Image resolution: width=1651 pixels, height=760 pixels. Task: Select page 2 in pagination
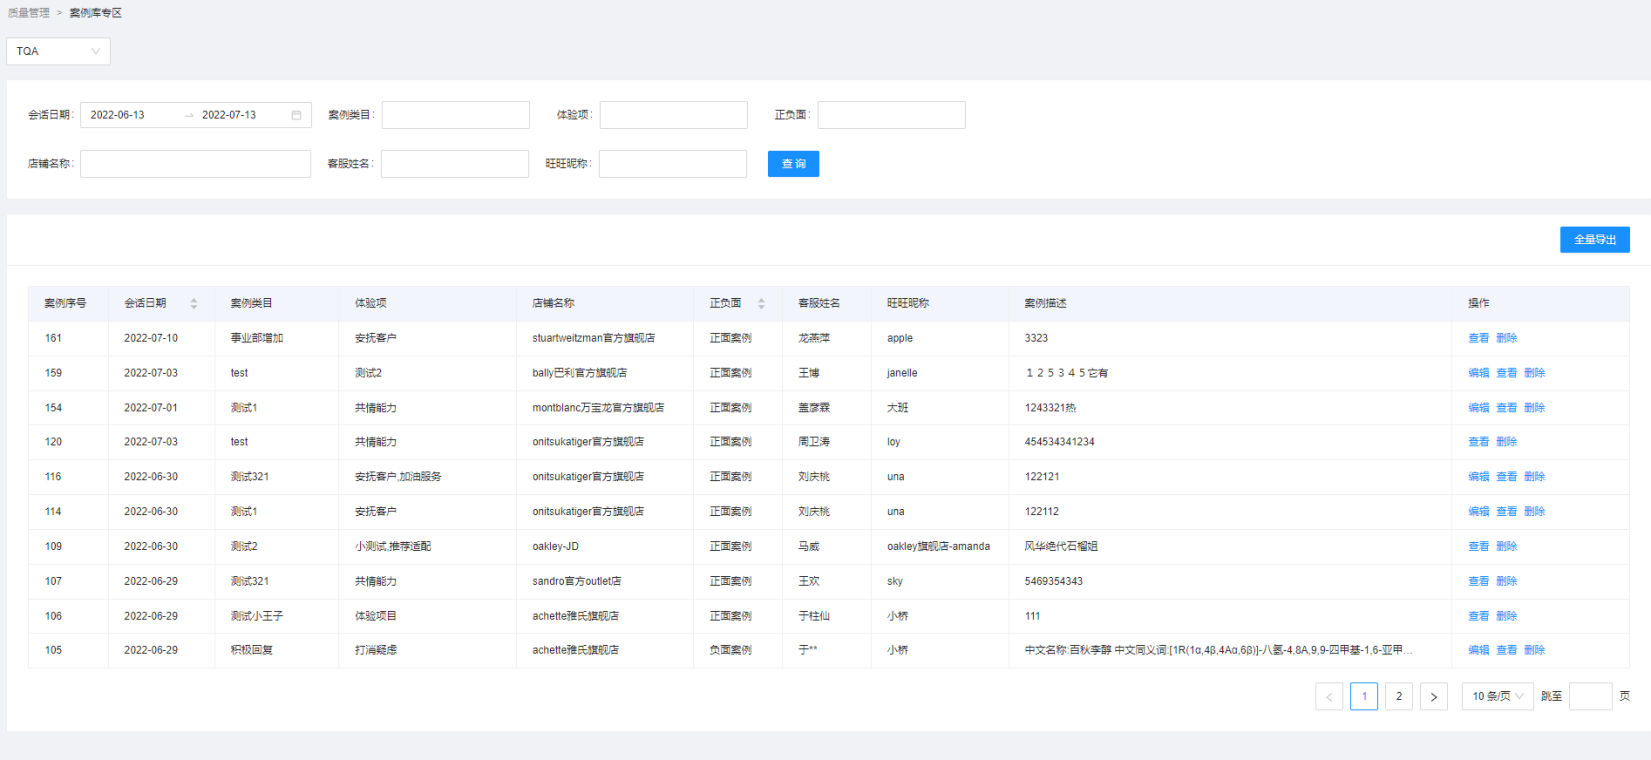tap(1399, 697)
